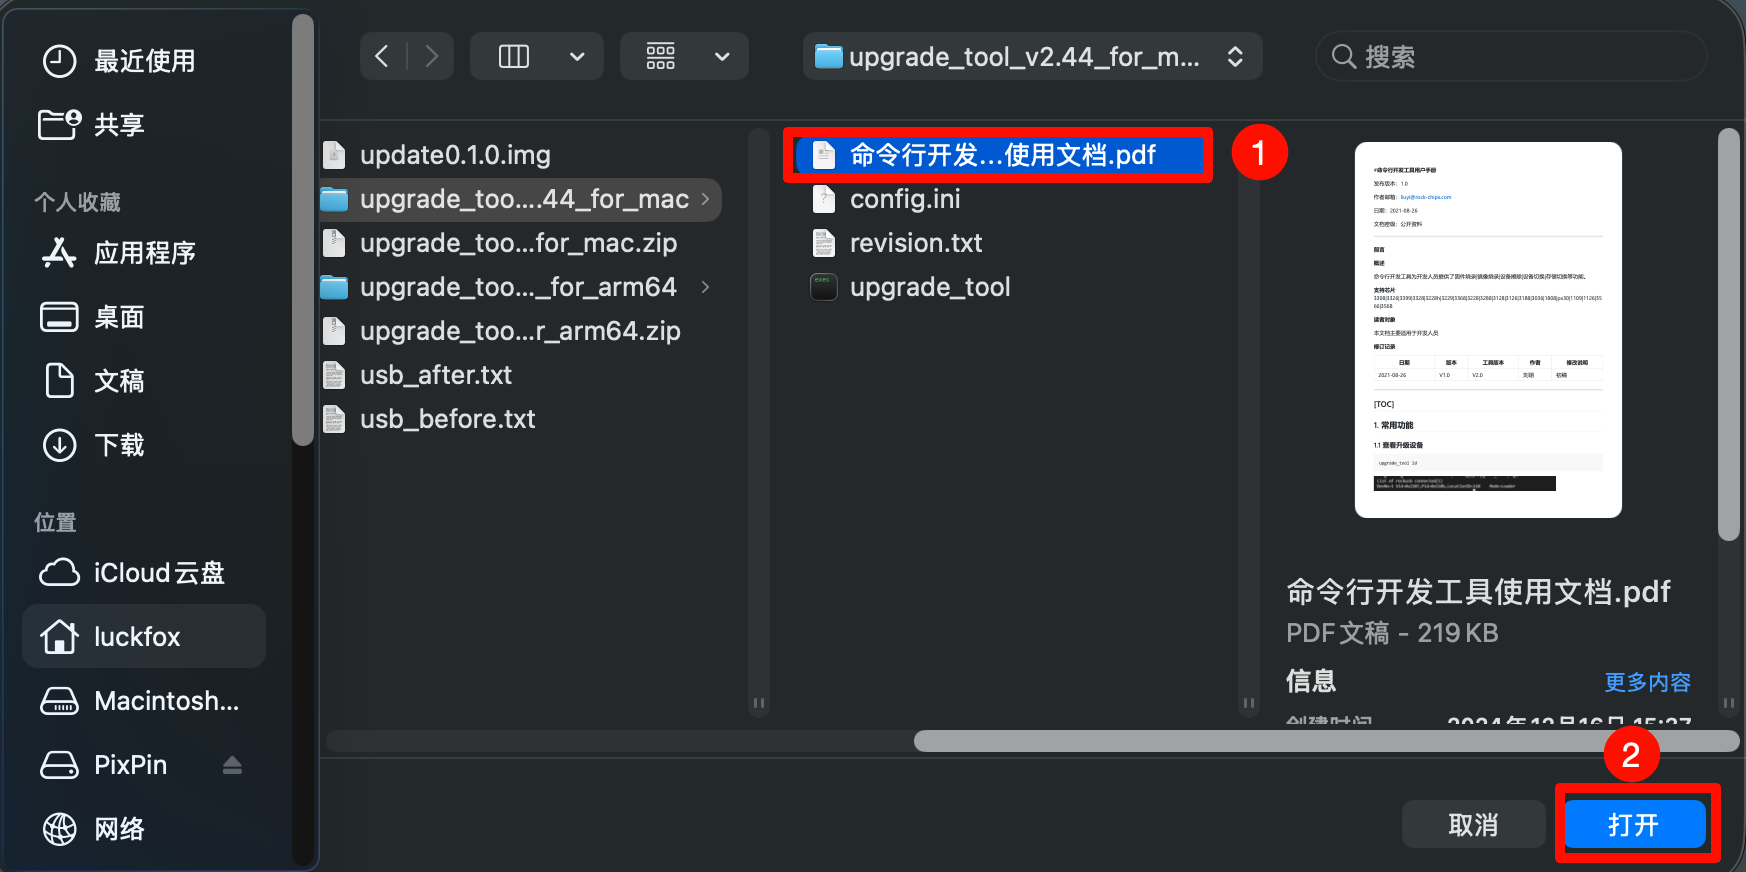
Task: Click the back navigation arrow
Action: click(x=382, y=57)
